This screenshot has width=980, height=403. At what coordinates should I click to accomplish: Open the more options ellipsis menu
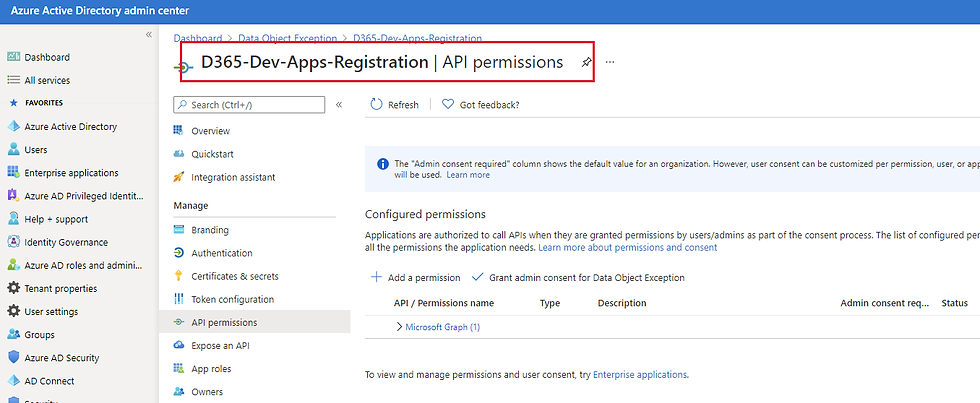click(610, 62)
